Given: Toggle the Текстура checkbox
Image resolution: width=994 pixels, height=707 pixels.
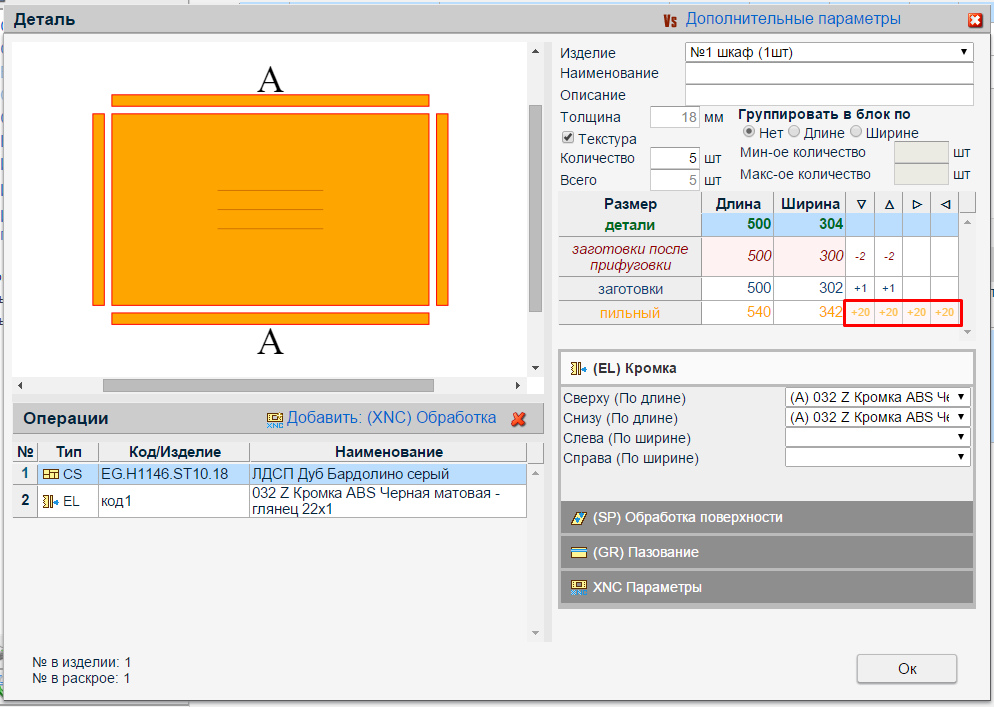Looking at the screenshot, I should coord(568,138).
